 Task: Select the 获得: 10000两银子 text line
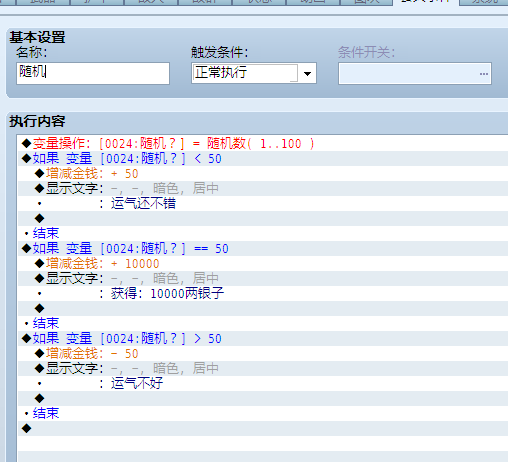(x=263, y=294)
